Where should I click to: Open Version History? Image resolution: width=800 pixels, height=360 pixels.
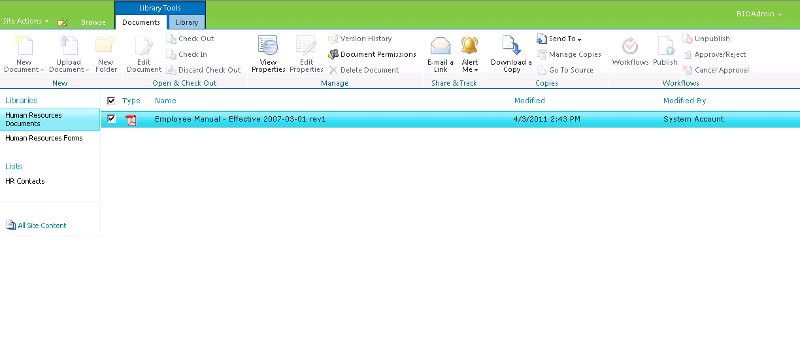[360, 39]
